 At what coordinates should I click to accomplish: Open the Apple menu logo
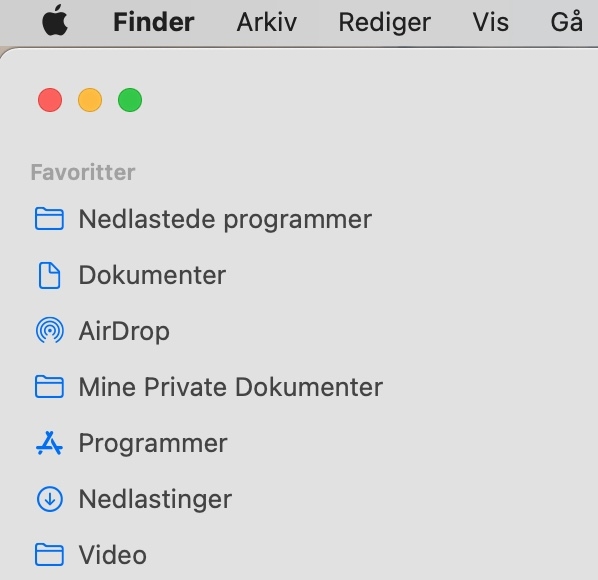coord(55,20)
